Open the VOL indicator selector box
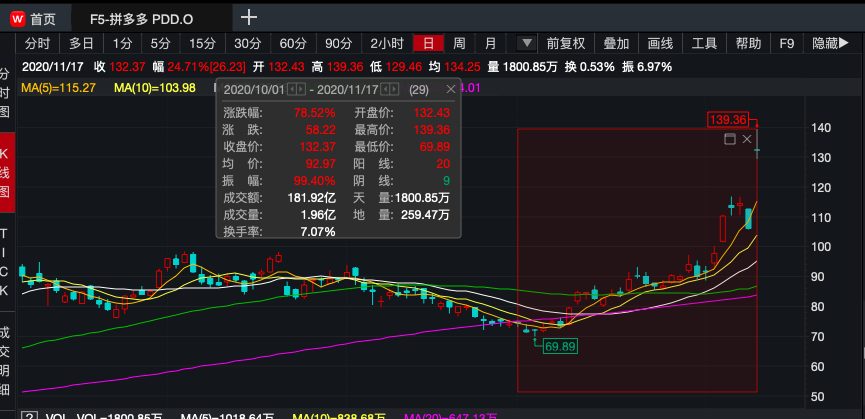865x419 pixels. click(x=28, y=414)
